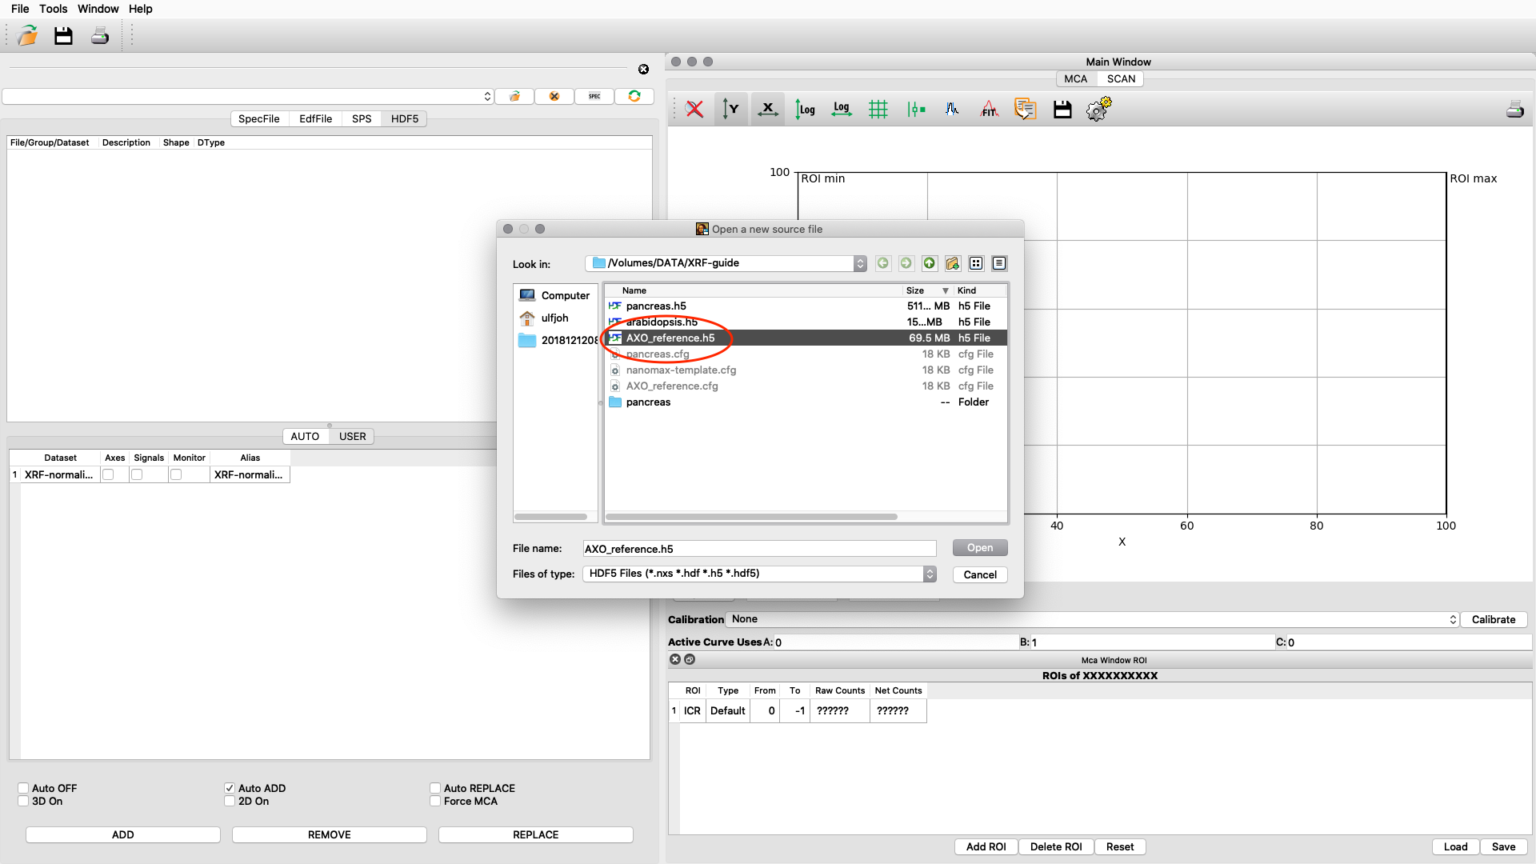Click the reset zoom icon

[695, 109]
